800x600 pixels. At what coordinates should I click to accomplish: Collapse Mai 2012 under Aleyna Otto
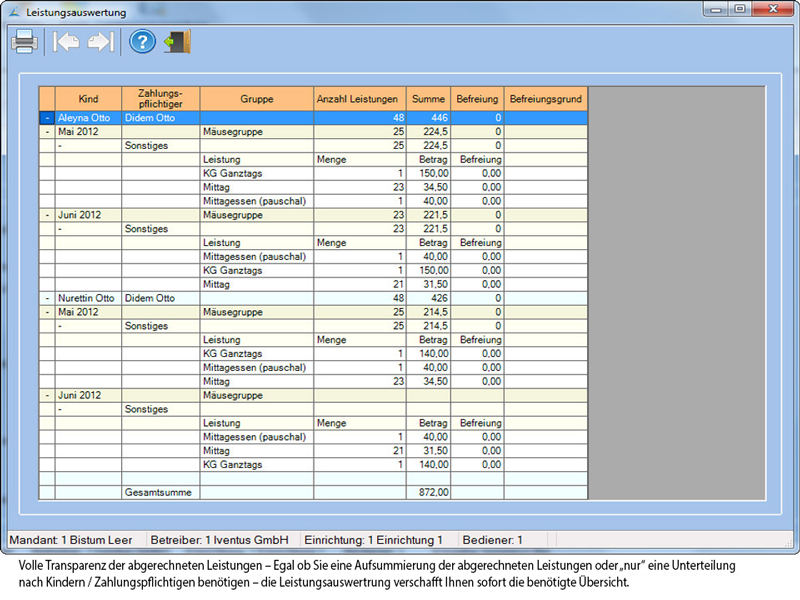coord(47,131)
